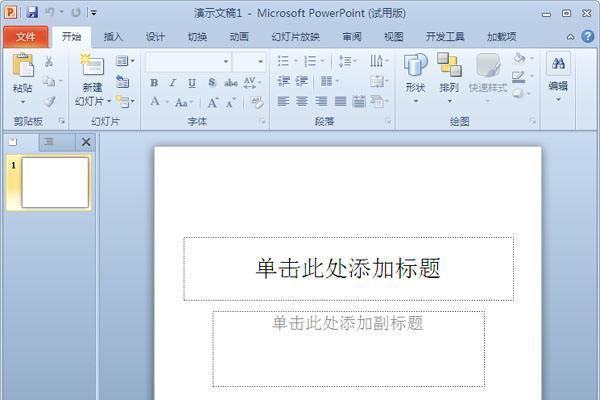
Task: Click the Copy icon in clipboard group
Action: (x=49, y=81)
